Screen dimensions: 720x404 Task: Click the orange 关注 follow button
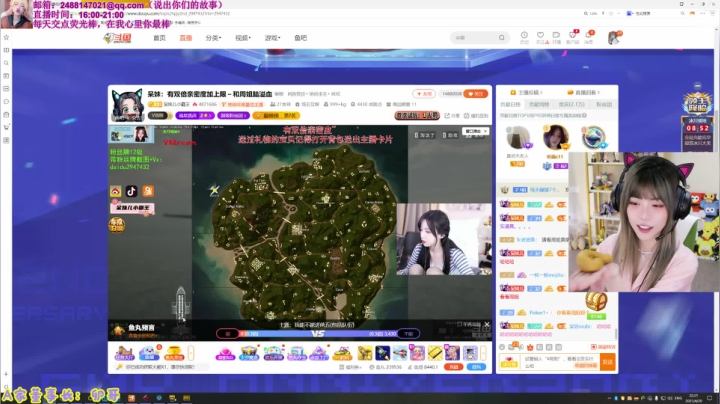[476, 94]
